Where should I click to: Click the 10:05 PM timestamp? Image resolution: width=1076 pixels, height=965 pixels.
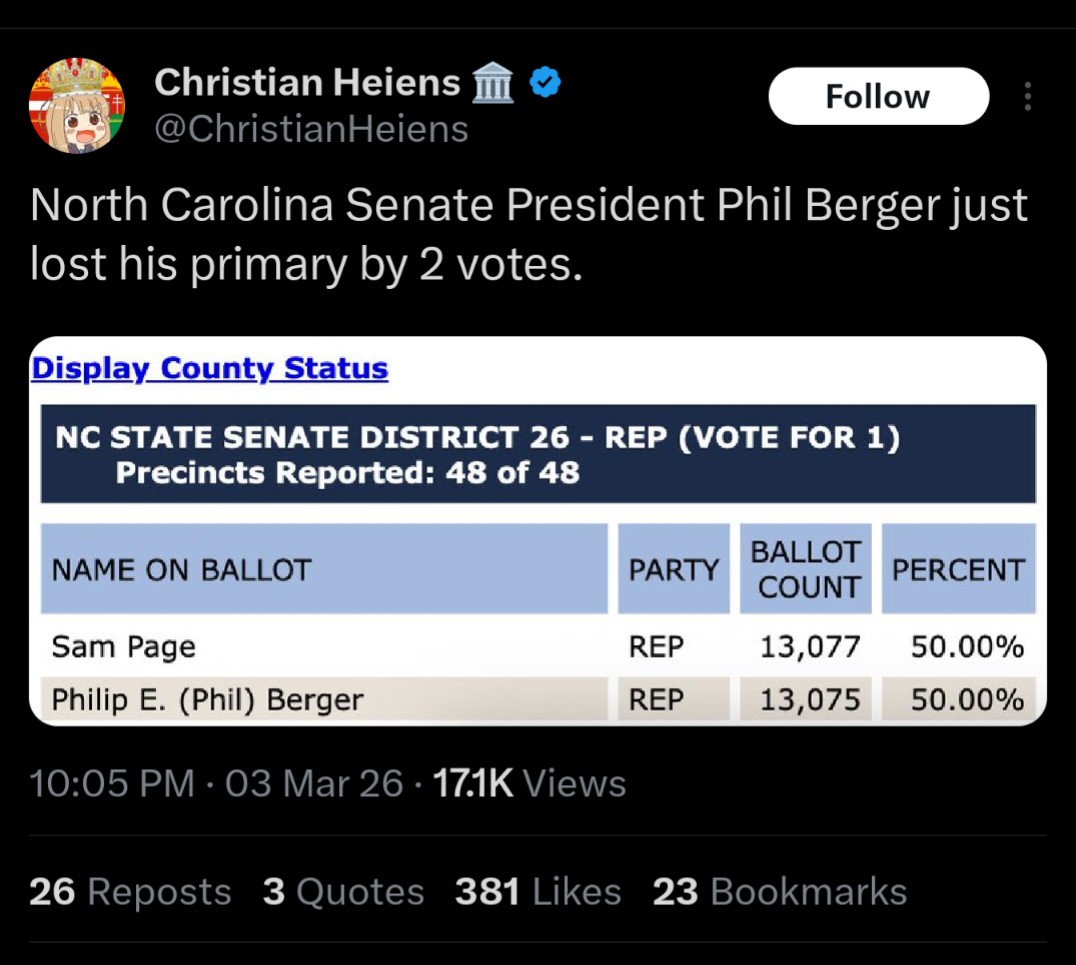pyautogui.click(x=112, y=783)
